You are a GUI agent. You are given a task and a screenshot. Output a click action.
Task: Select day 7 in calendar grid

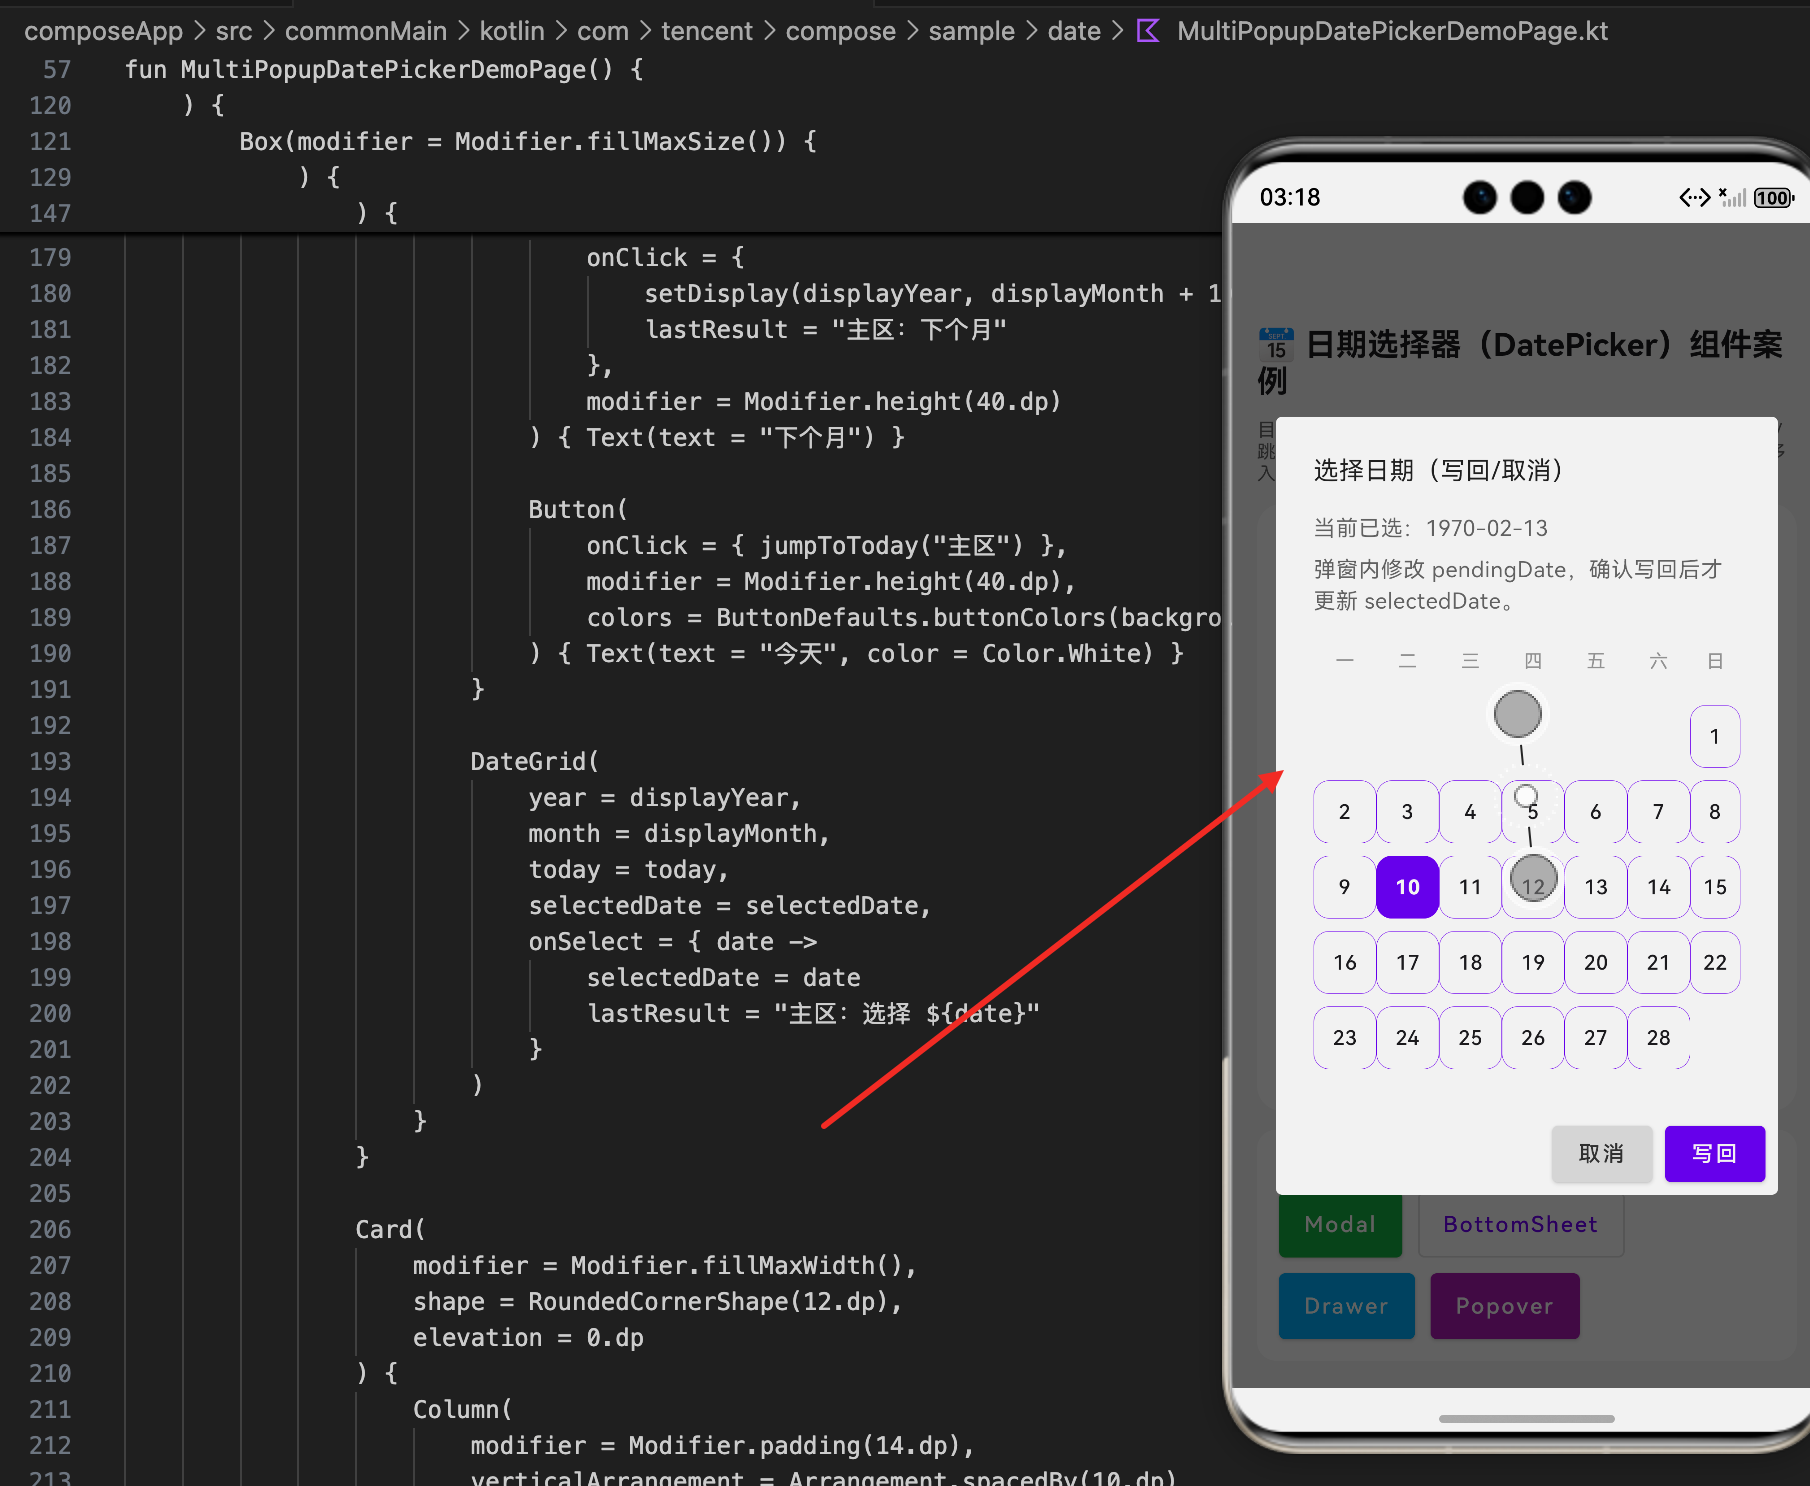click(x=1658, y=811)
